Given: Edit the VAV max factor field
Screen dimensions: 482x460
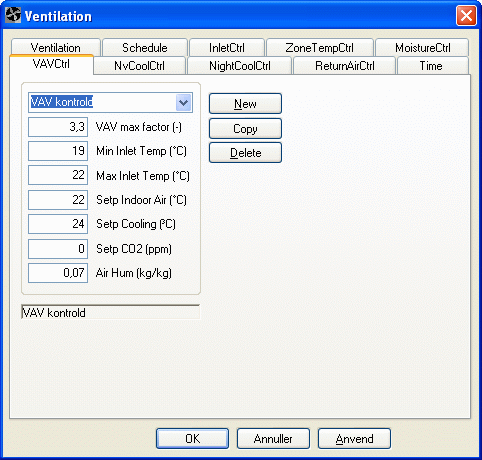Looking at the screenshot, I should click(58, 127).
